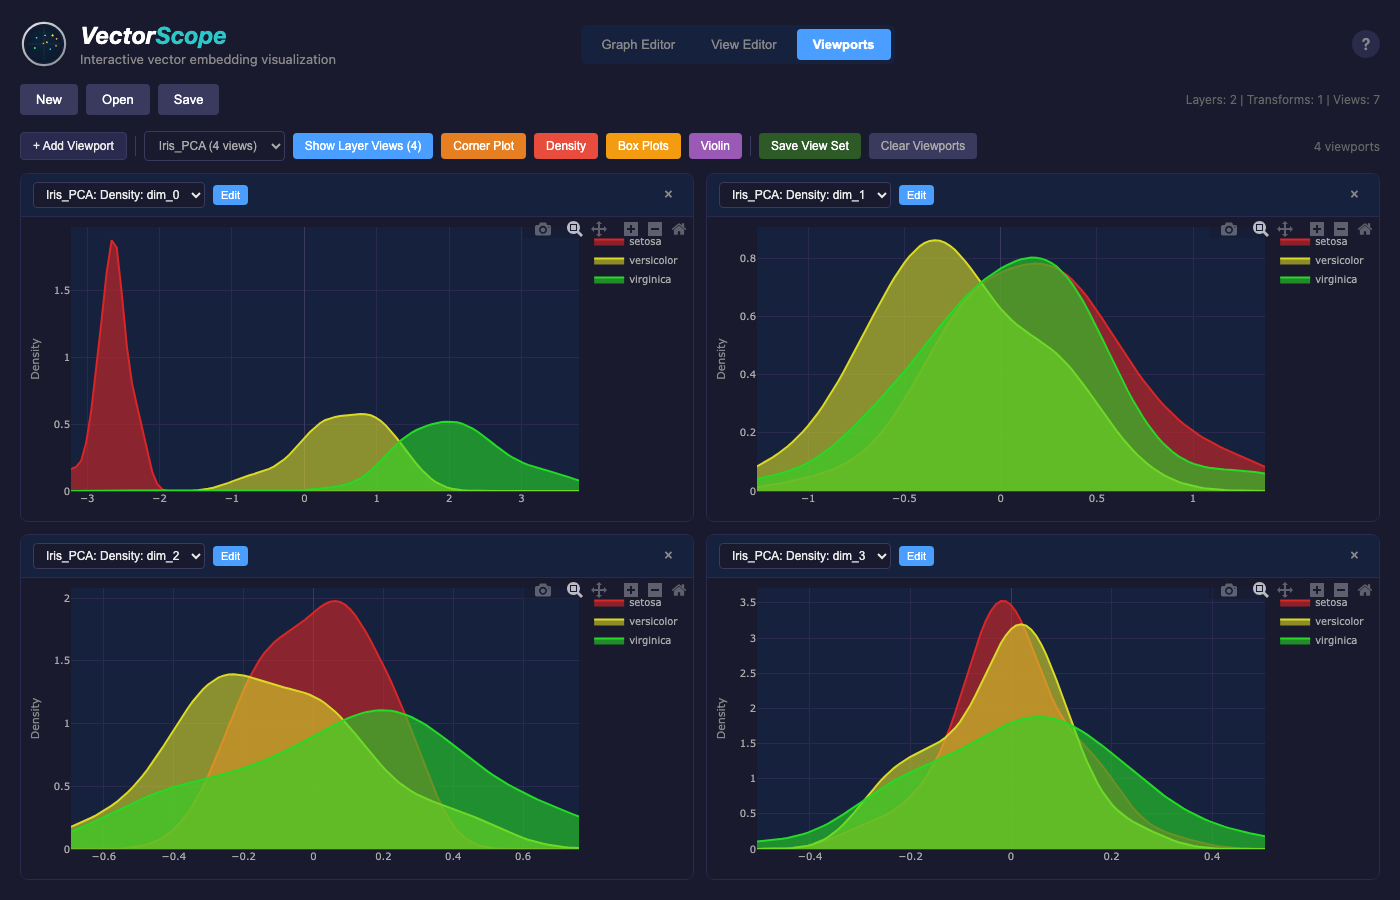Close the dim_2 density viewport

[668, 555]
